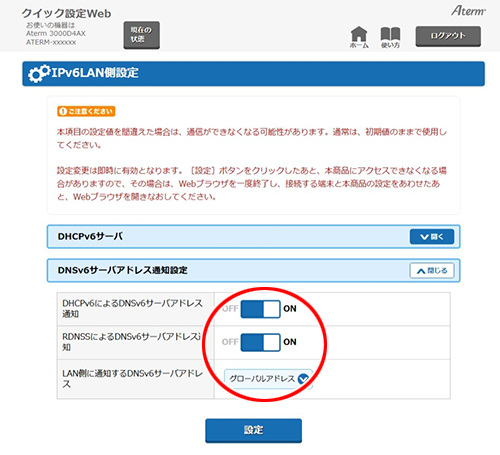This screenshot has height=455, width=500.
Task: Open the user guide (使い方) book icon
Action: coord(390,37)
